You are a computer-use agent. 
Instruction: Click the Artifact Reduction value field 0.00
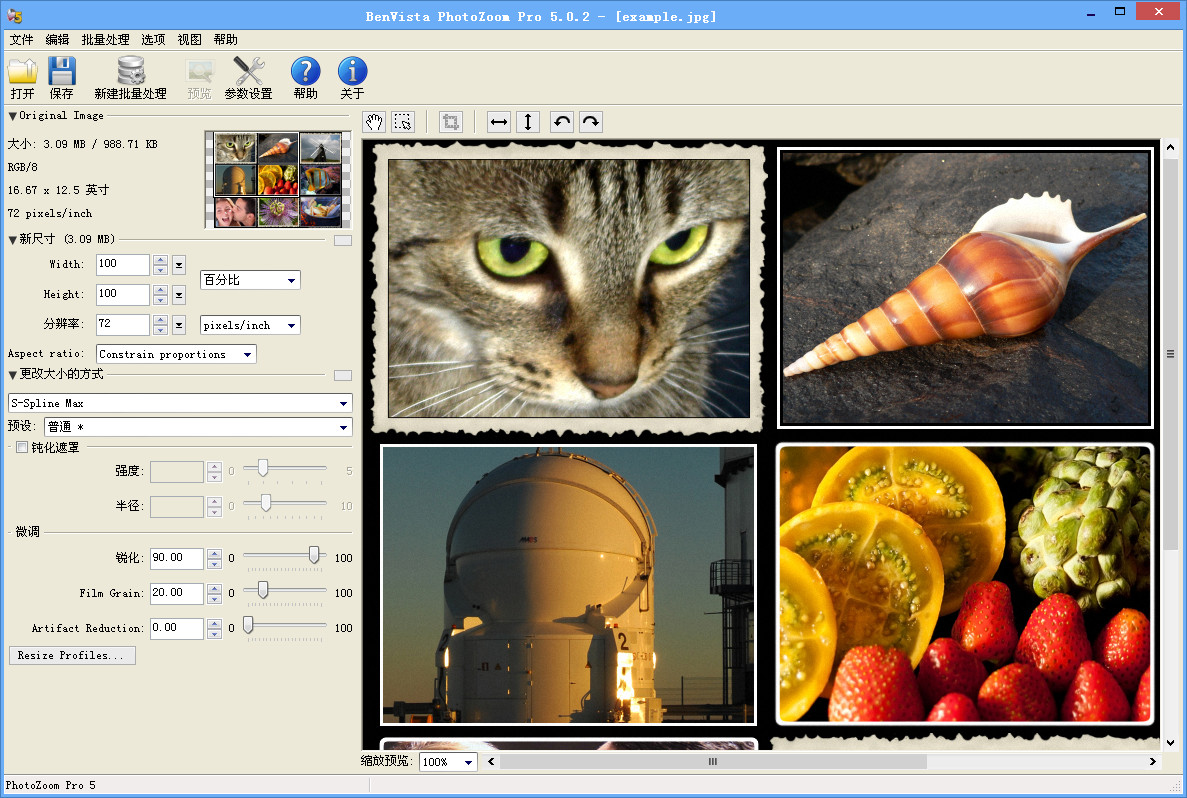pos(176,628)
